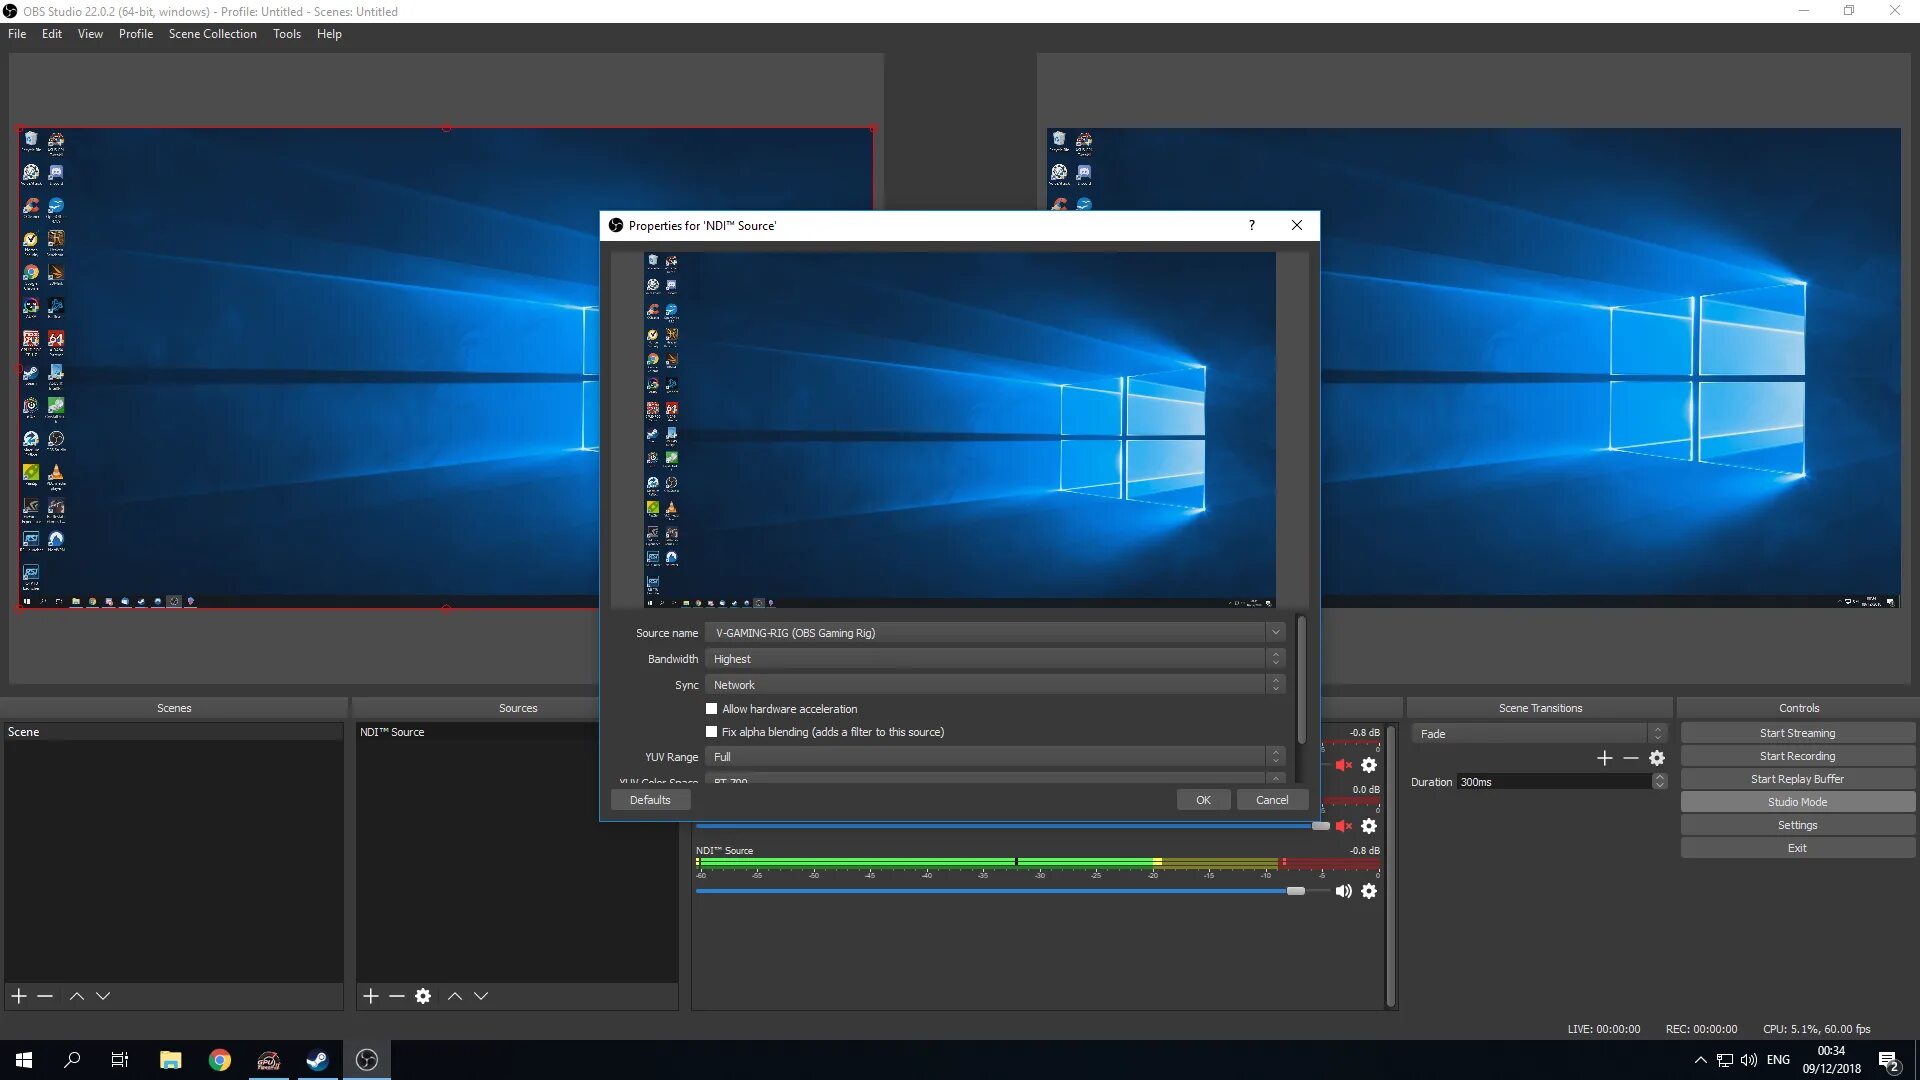1920x1080 pixels.
Task: Toggle the upper audio track mute button
Action: click(1344, 764)
